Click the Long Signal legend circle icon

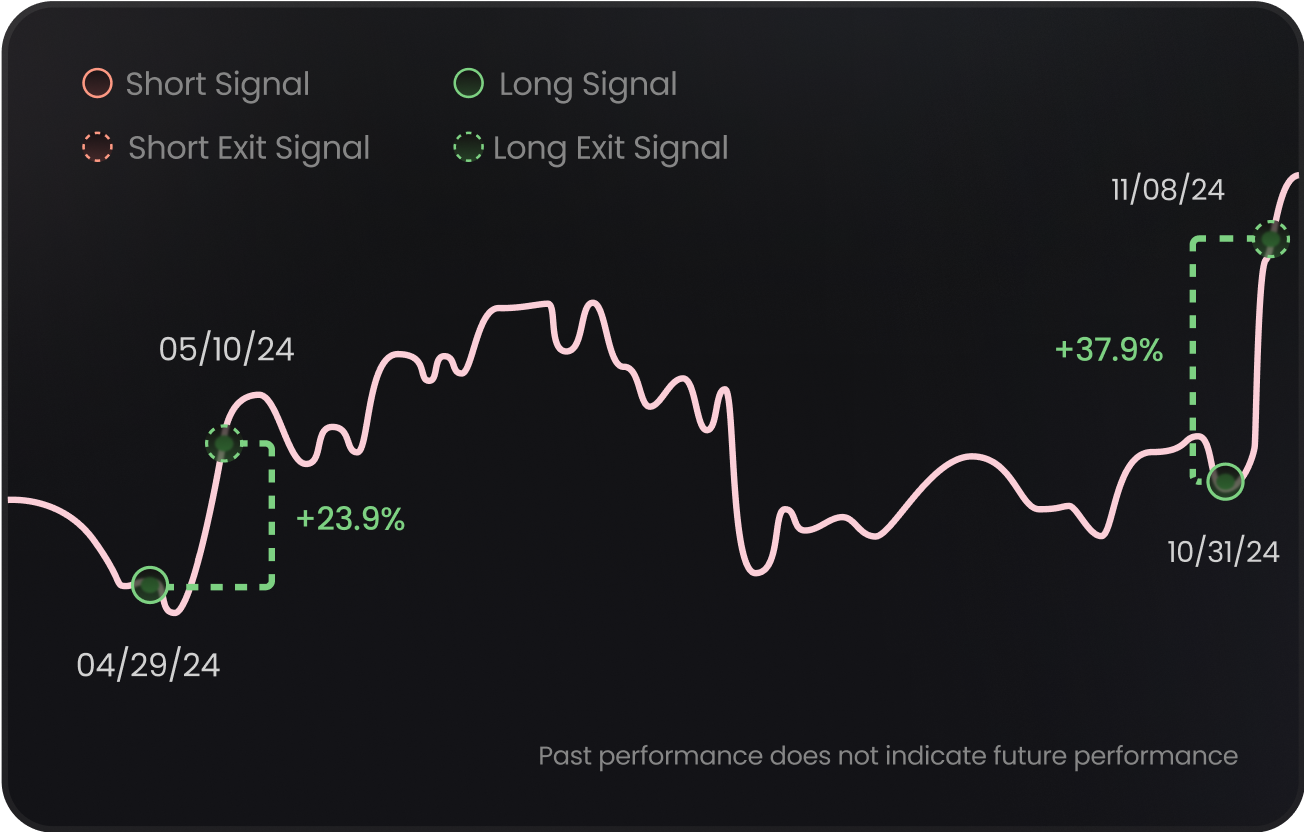coord(468,84)
